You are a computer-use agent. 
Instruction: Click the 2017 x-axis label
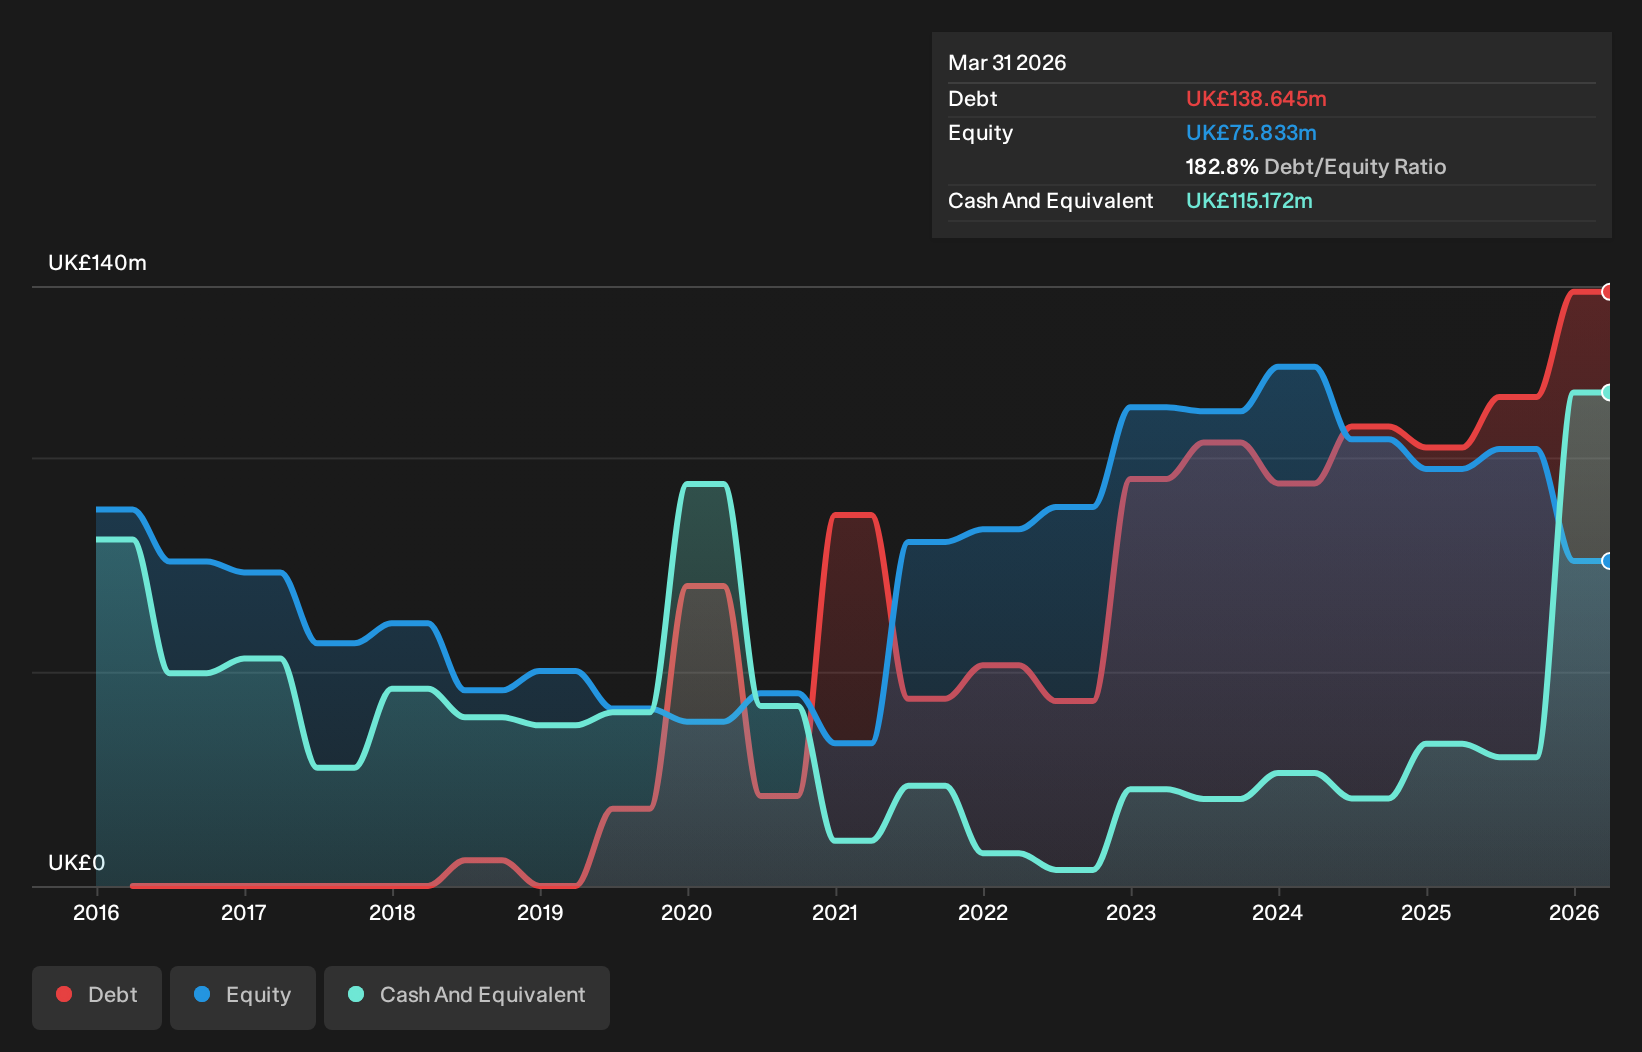244,912
